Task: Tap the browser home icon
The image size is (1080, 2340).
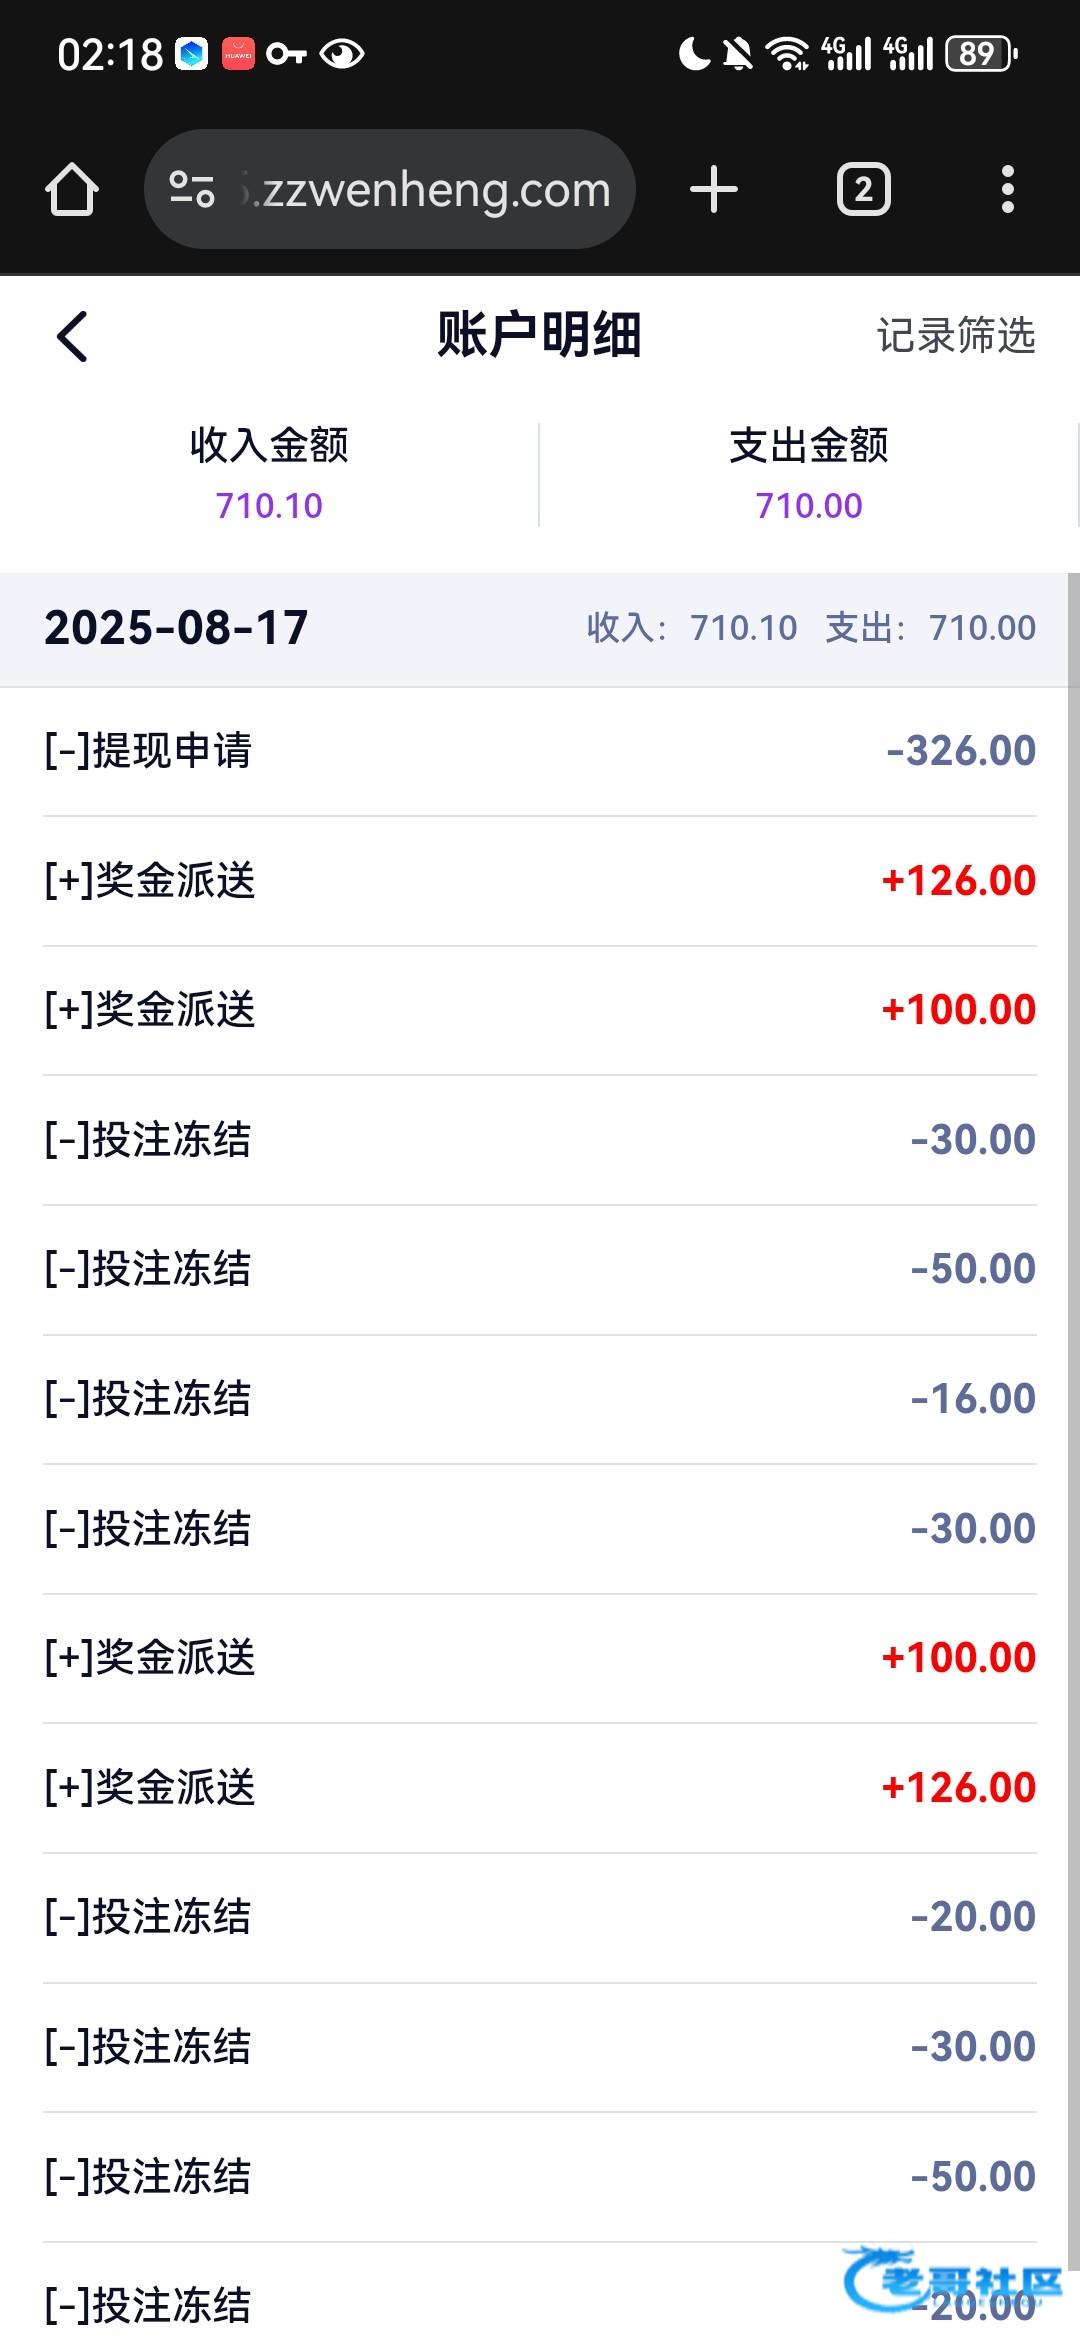Action: click(x=72, y=190)
